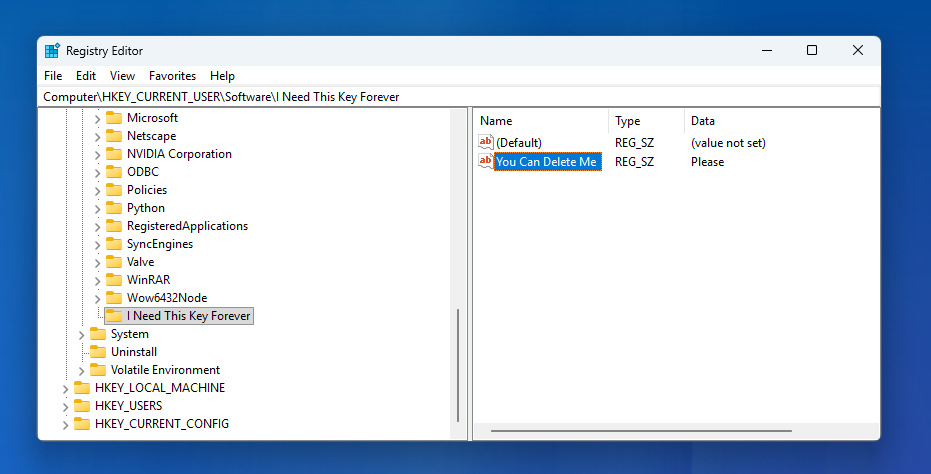Sort values by the Name column header

click(x=542, y=121)
